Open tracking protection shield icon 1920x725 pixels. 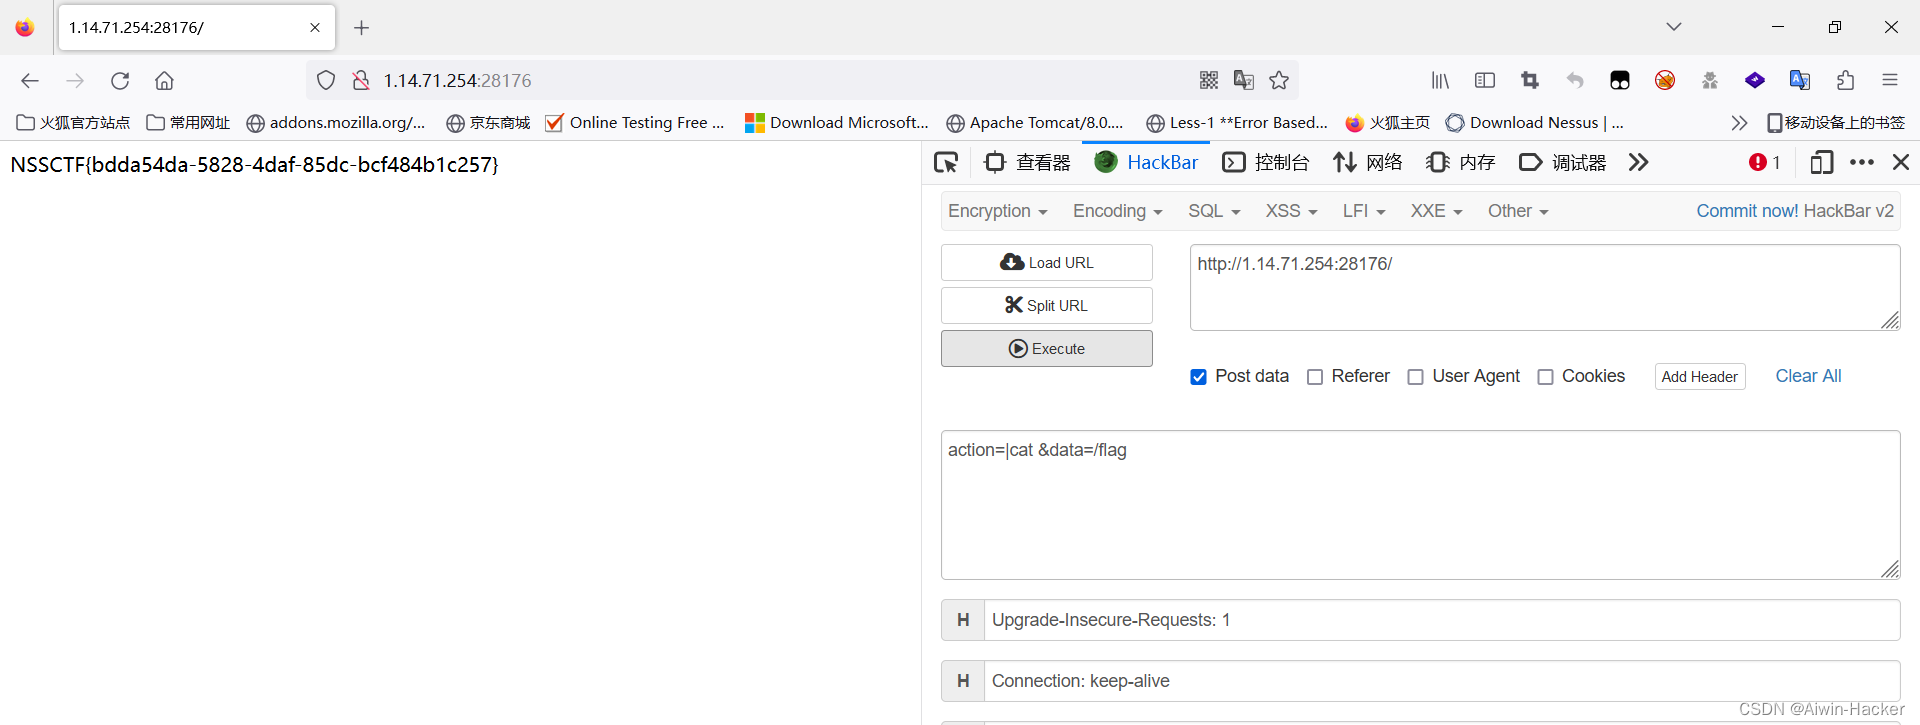(326, 81)
